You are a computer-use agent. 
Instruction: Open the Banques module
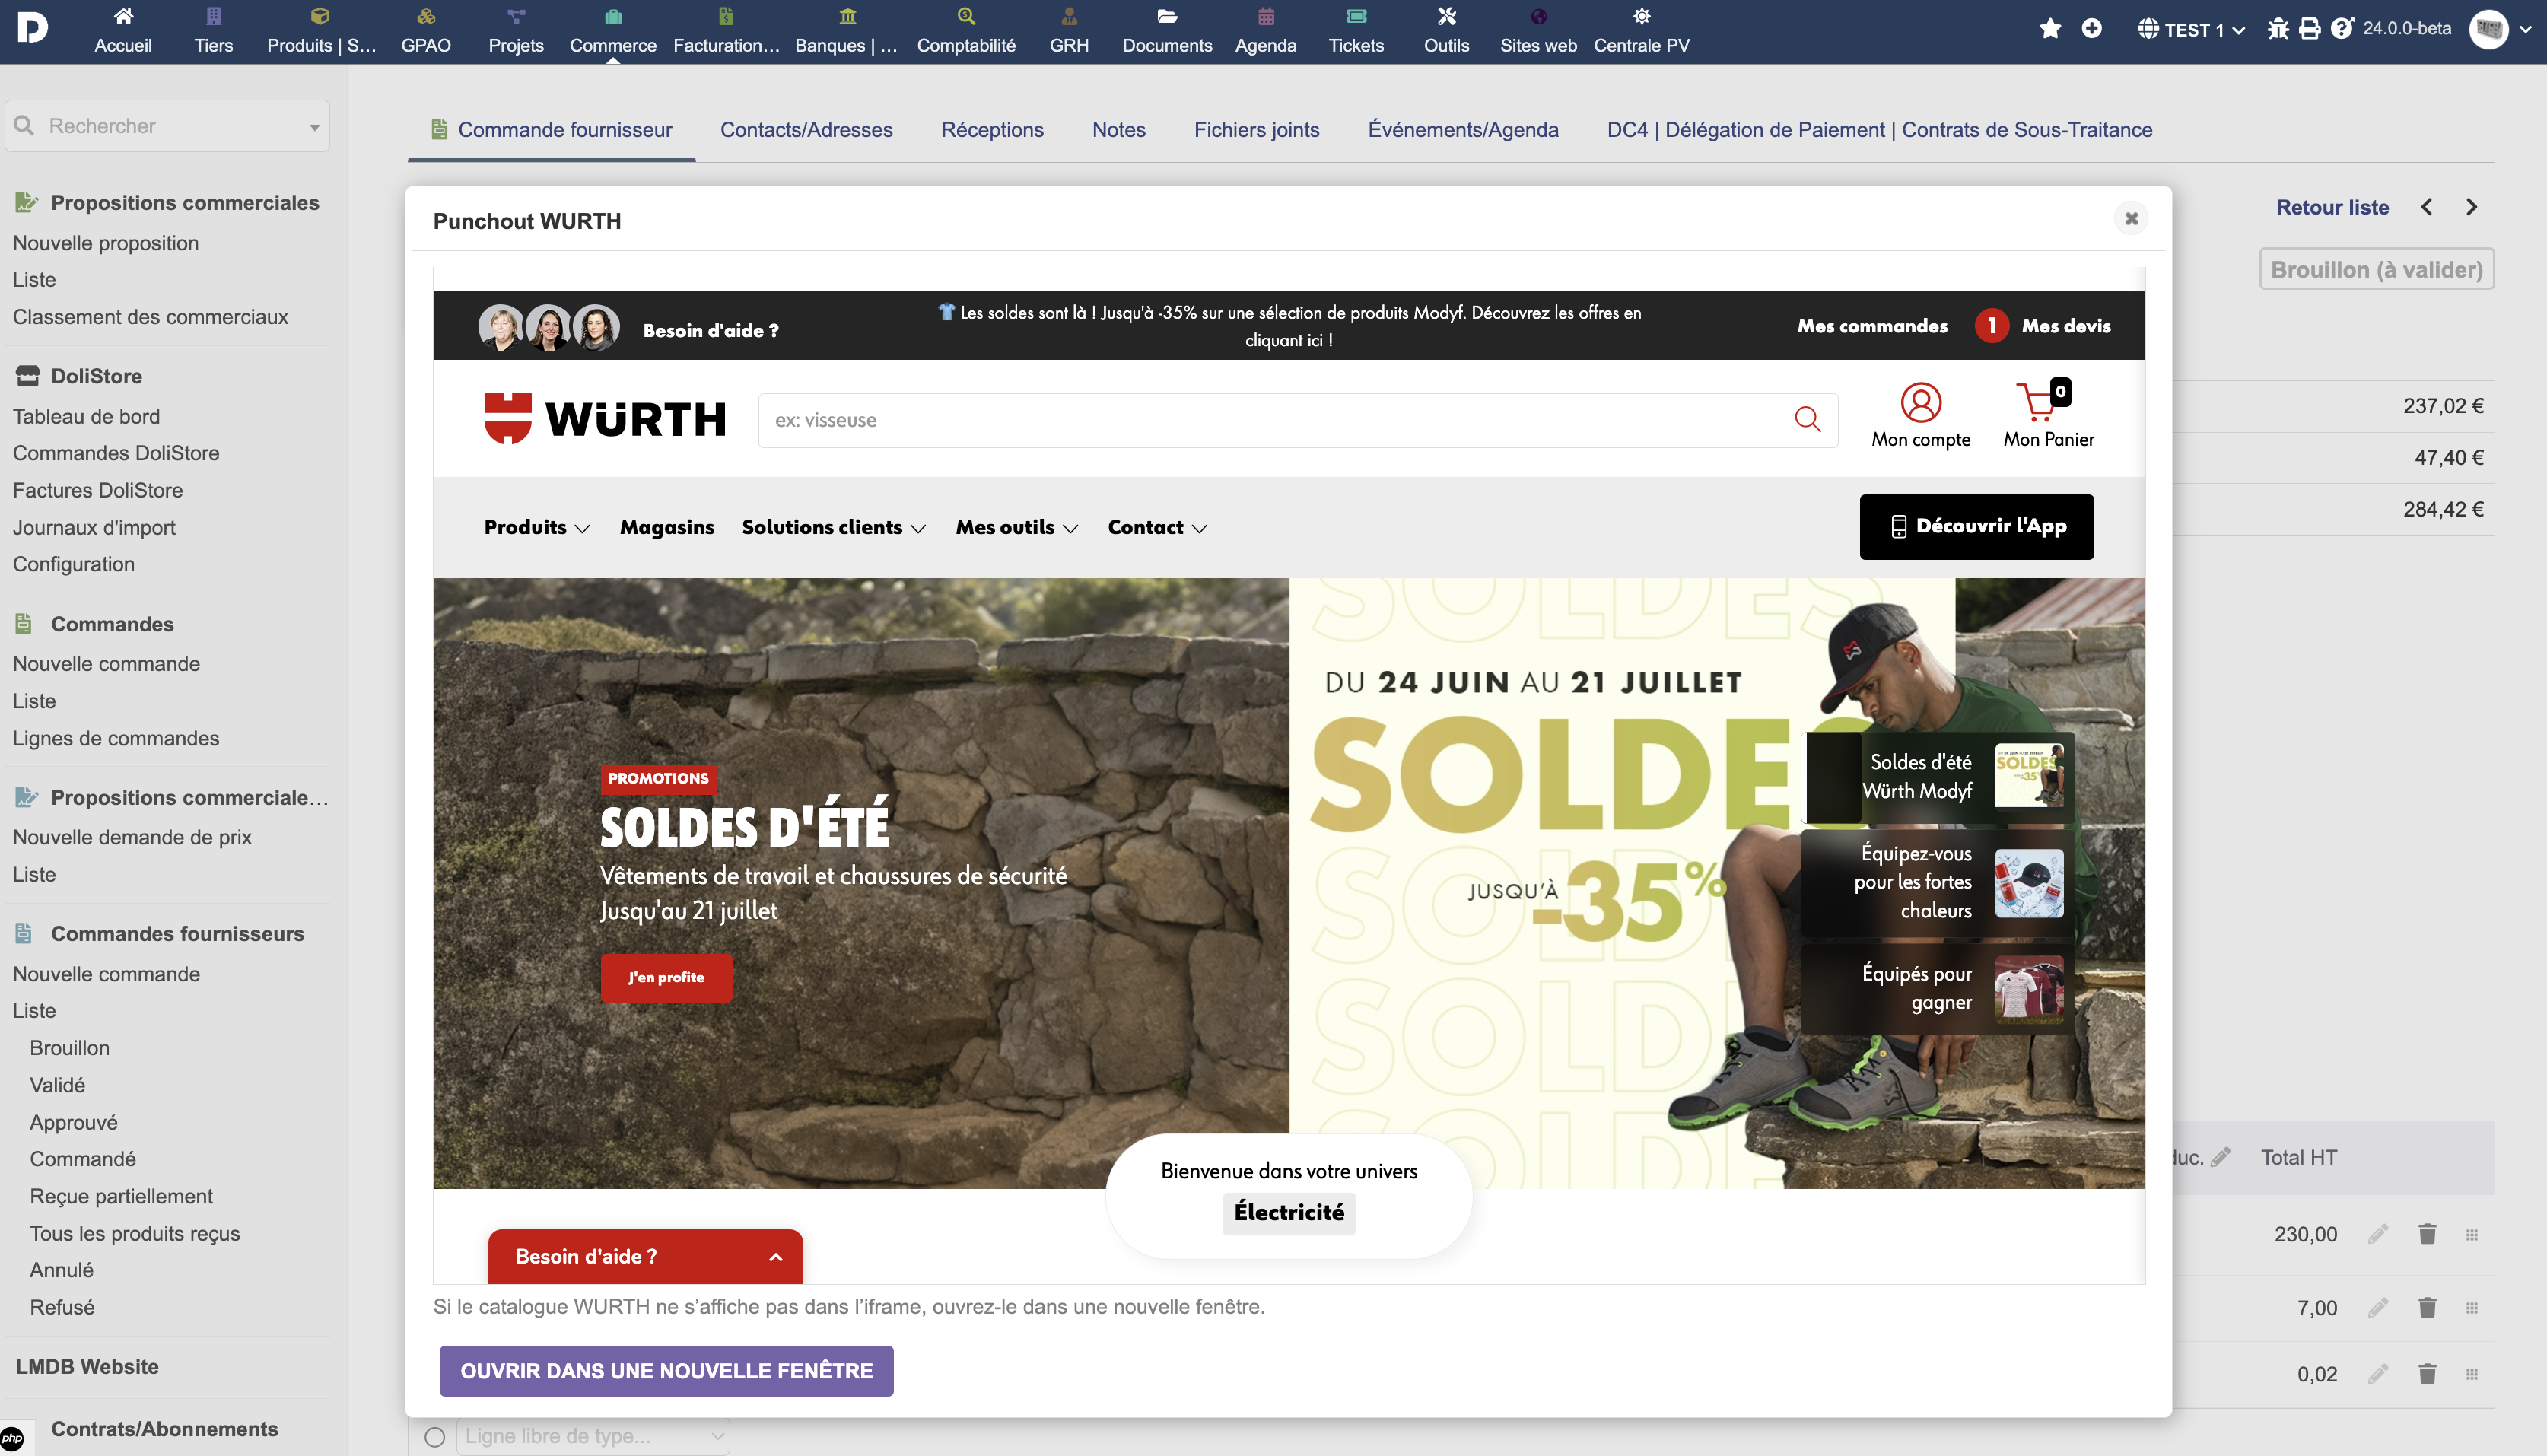[x=847, y=31]
